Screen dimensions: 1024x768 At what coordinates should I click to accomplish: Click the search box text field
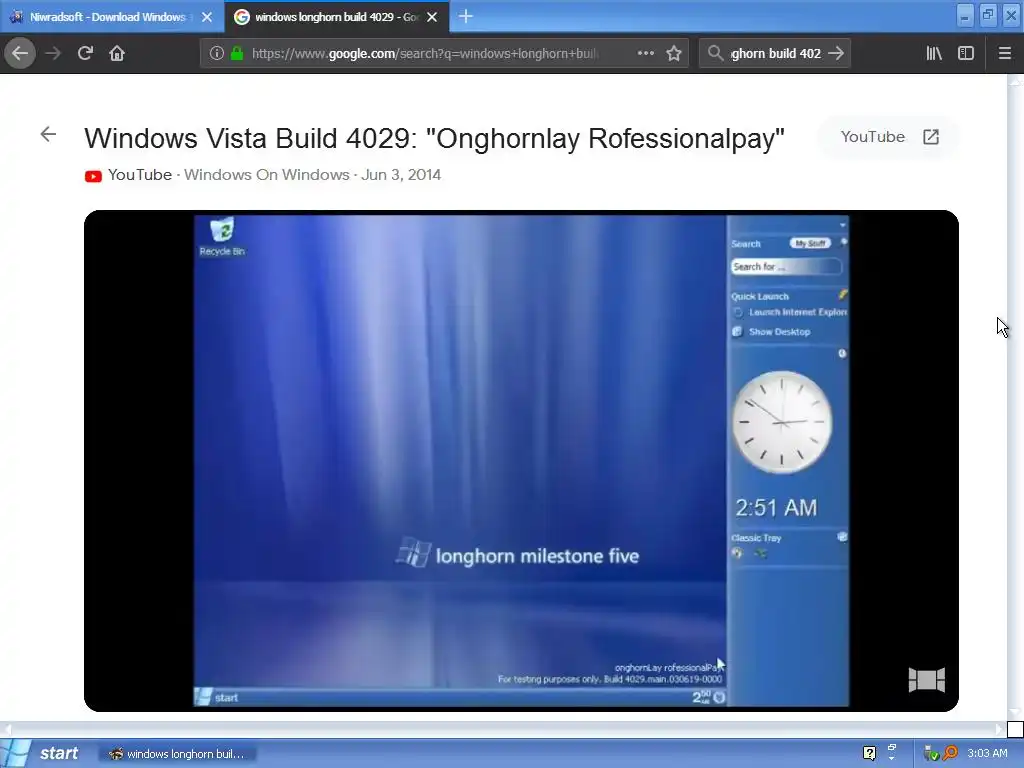775,54
